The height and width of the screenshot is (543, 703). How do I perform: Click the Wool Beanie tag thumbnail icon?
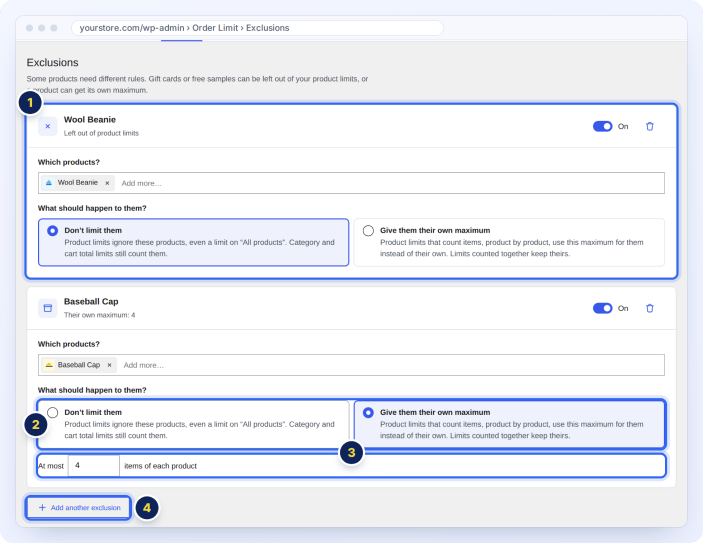tap(49, 182)
